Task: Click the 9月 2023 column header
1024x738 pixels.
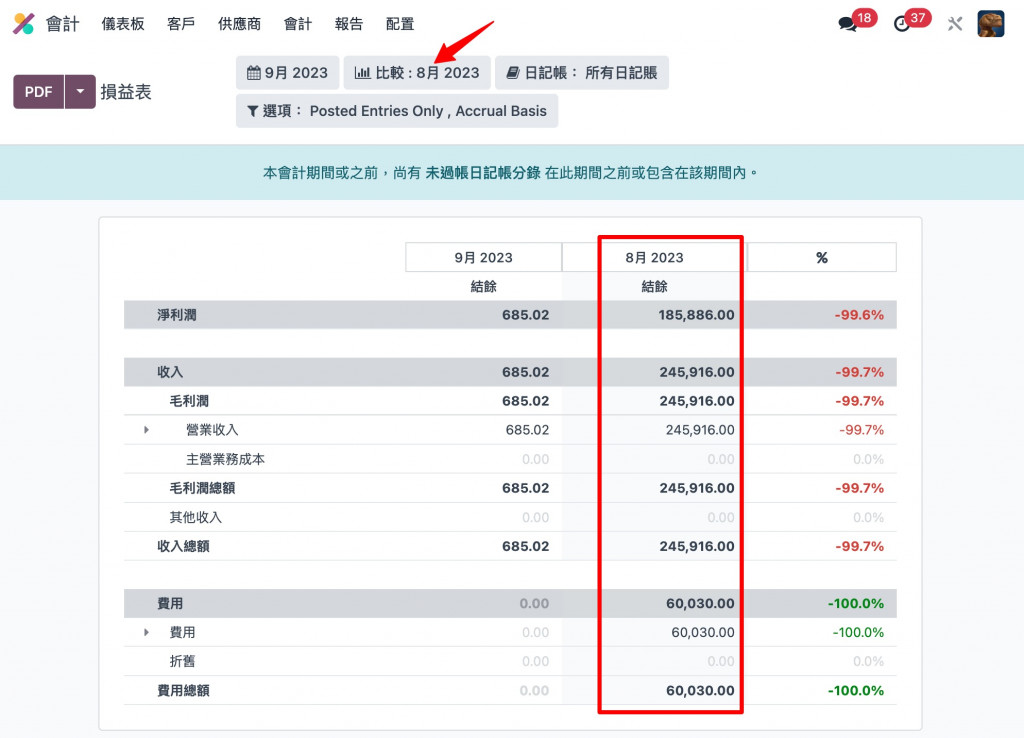Action: pos(483,257)
